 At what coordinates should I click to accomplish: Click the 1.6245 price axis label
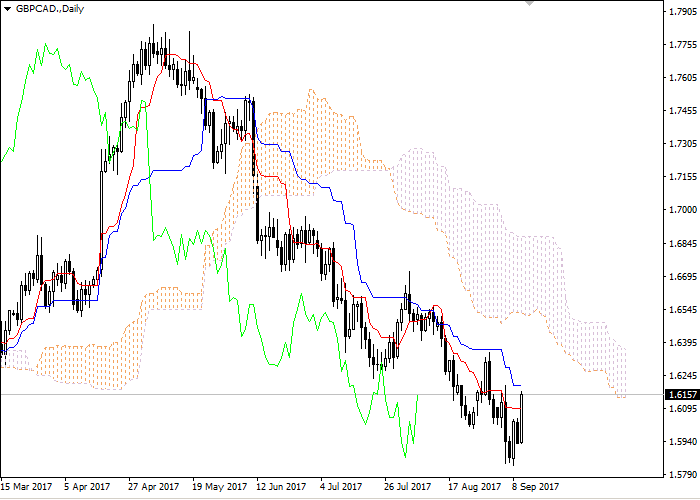(683, 376)
